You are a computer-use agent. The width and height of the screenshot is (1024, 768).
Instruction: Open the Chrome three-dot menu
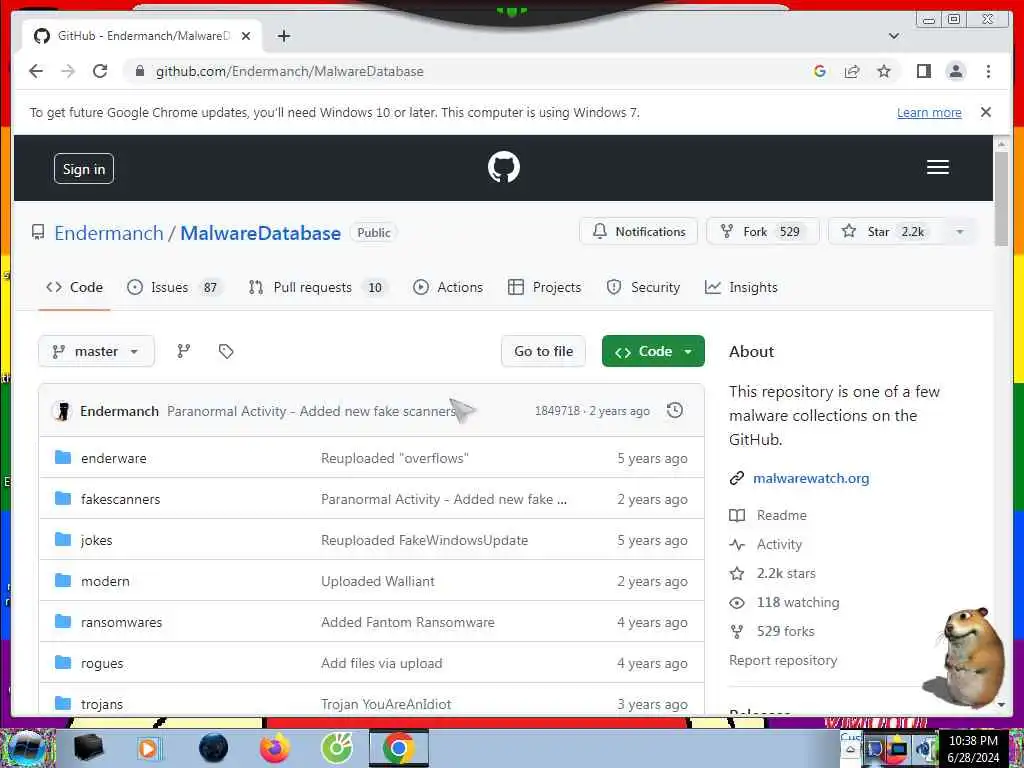988,71
